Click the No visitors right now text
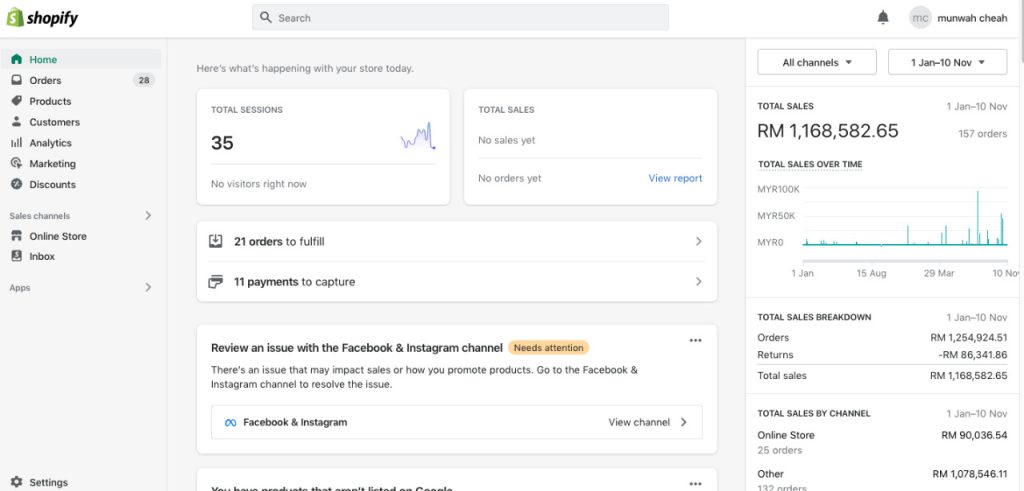This screenshot has width=1024, height=491. click(x=259, y=184)
